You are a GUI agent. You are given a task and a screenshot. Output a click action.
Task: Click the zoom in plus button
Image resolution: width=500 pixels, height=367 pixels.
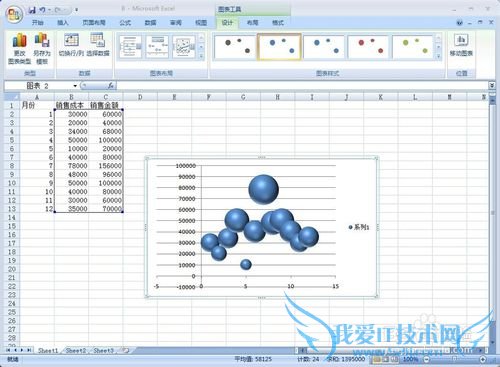(x=483, y=359)
